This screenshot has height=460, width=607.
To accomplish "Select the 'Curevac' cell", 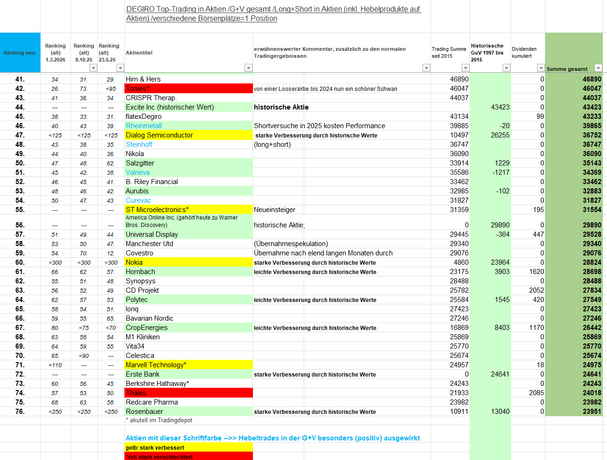I will (x=189, y=200).
